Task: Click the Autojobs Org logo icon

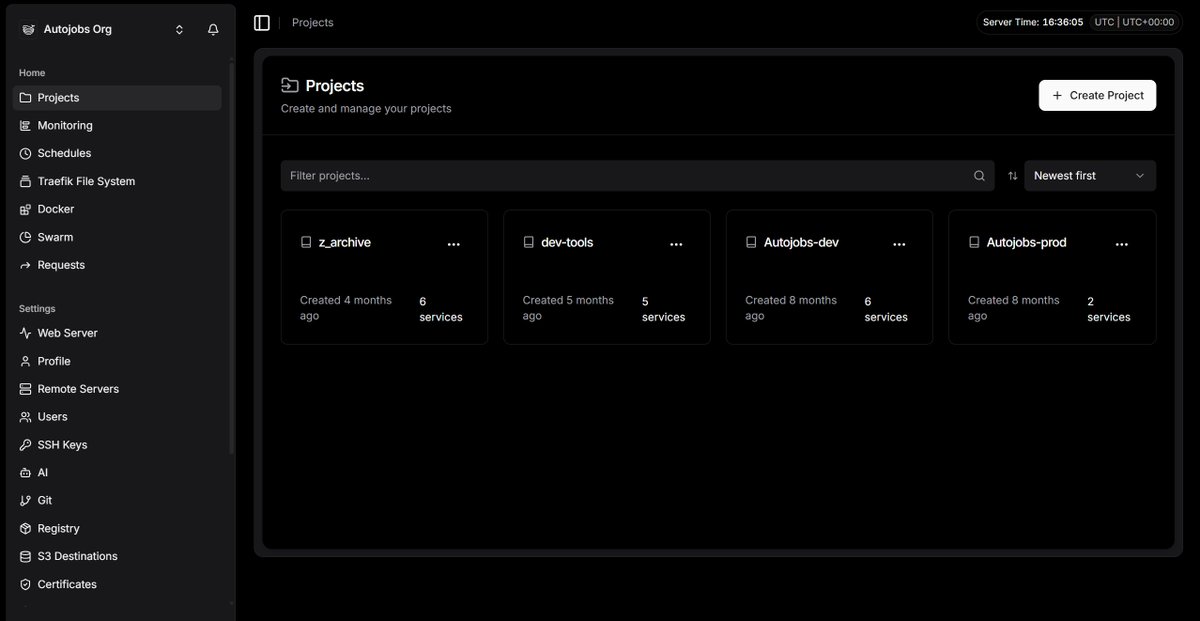Action: click(27, 30)
